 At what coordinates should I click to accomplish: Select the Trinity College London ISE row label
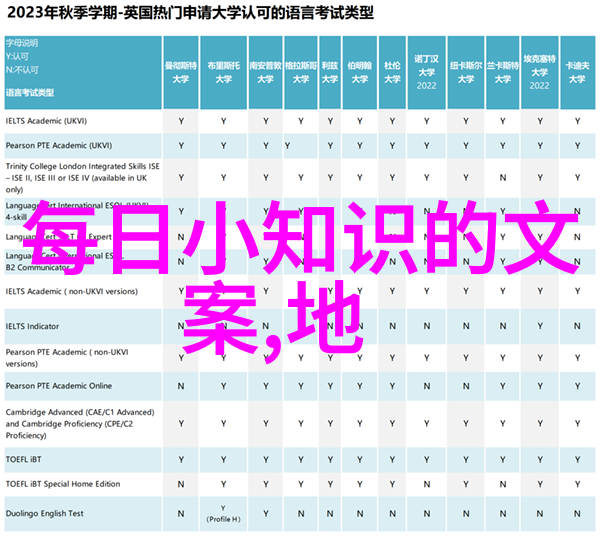[x=83, y=178]
